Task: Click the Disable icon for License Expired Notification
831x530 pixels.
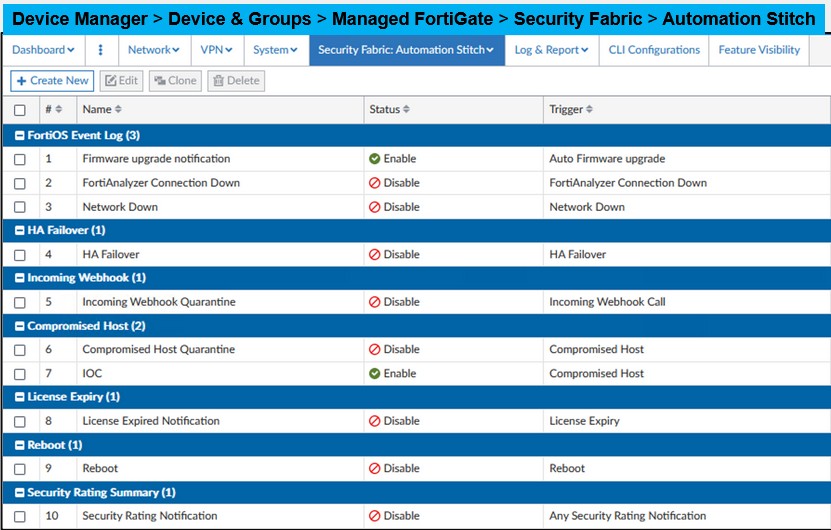Action: click(375, 421)
